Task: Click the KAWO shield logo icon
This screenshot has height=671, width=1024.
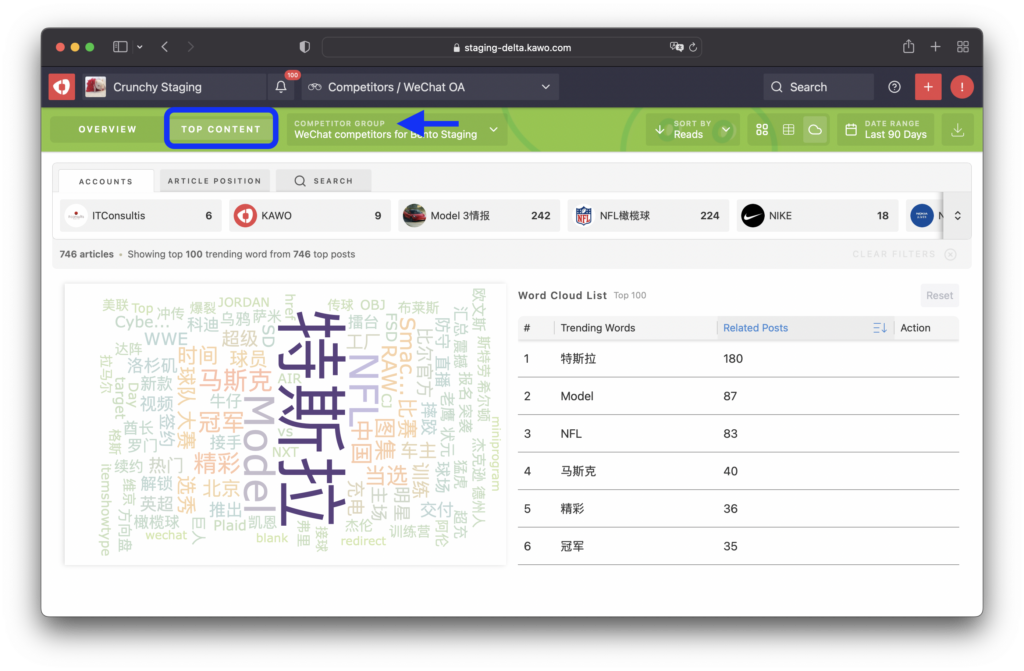Action: (x=62, y=87)
